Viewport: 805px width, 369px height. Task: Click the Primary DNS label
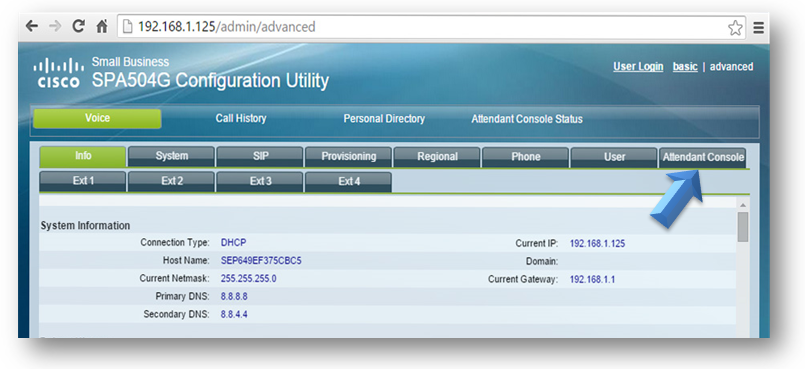coord(182,296)
